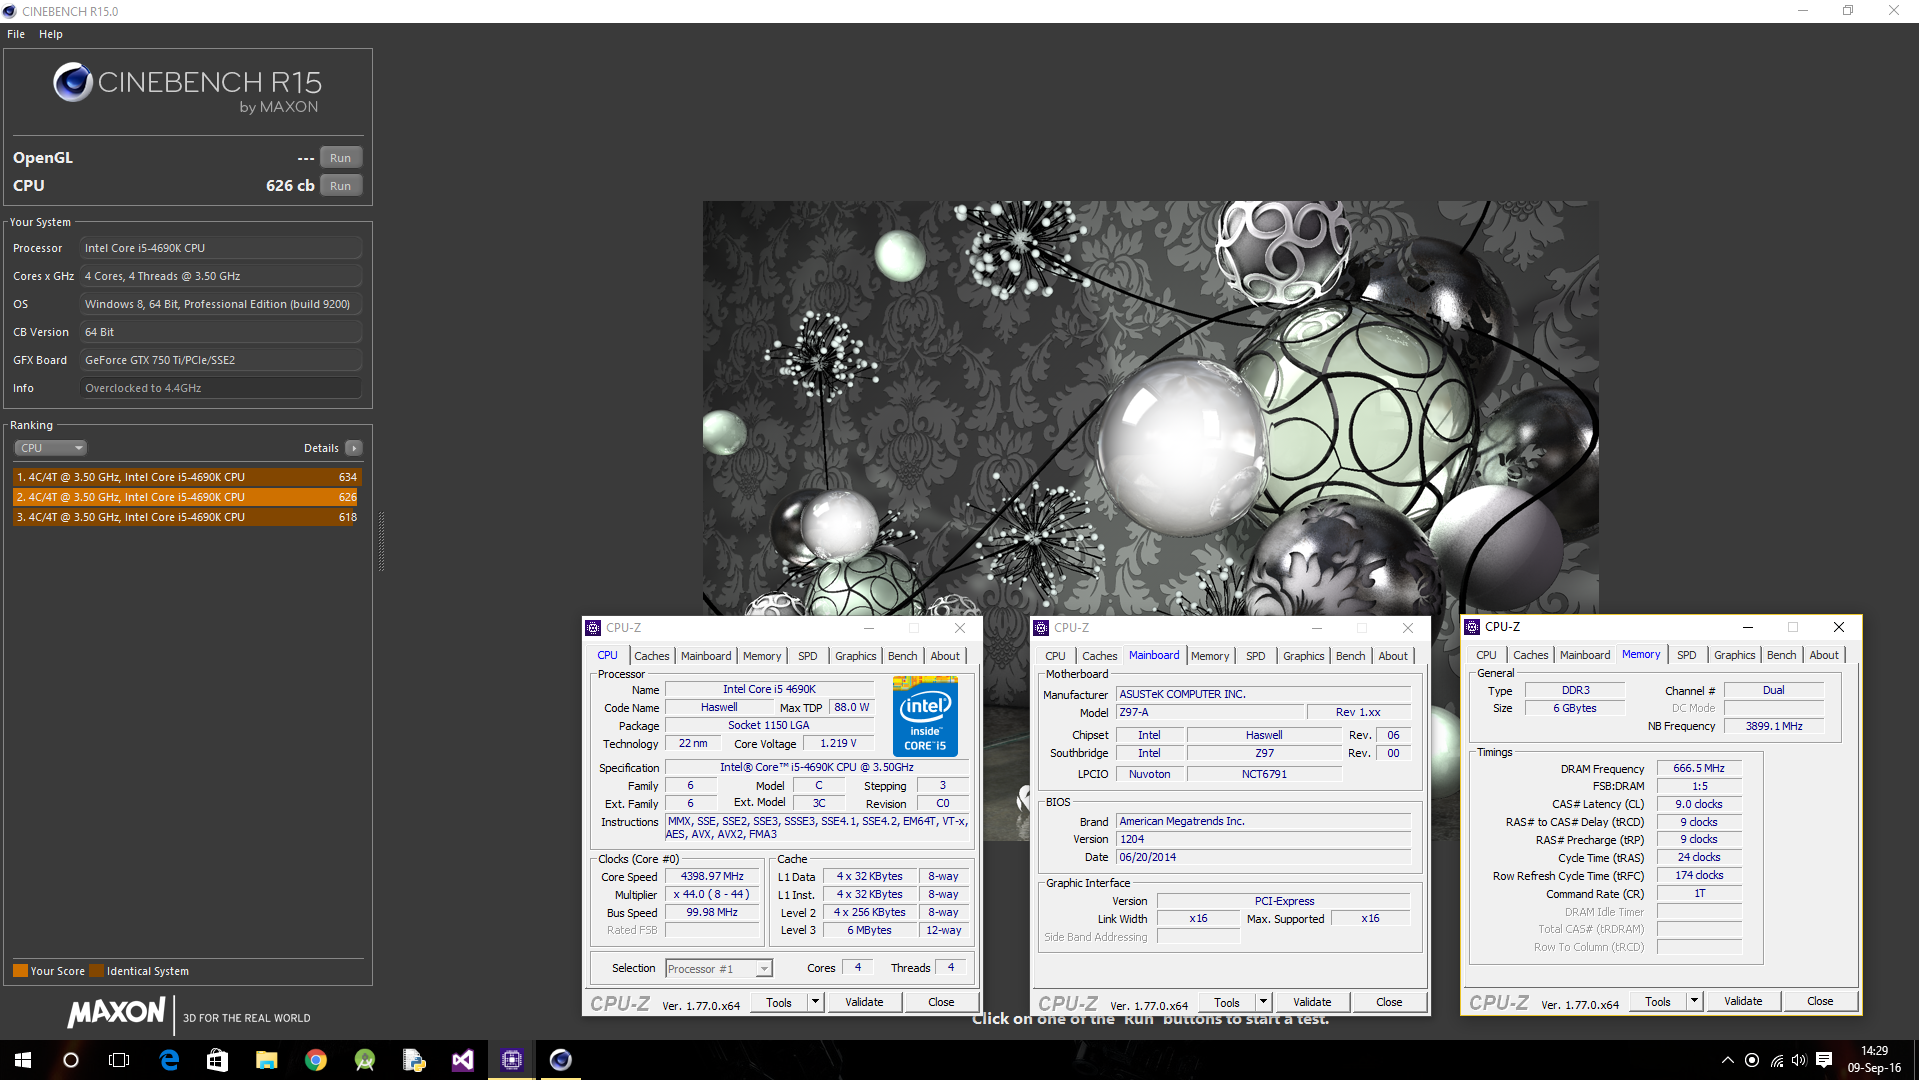The height and width of the screenshot is (1080, 1919).
Task: Open Bench tab in CPU-Z CPU window
Action: coord(902,656)
